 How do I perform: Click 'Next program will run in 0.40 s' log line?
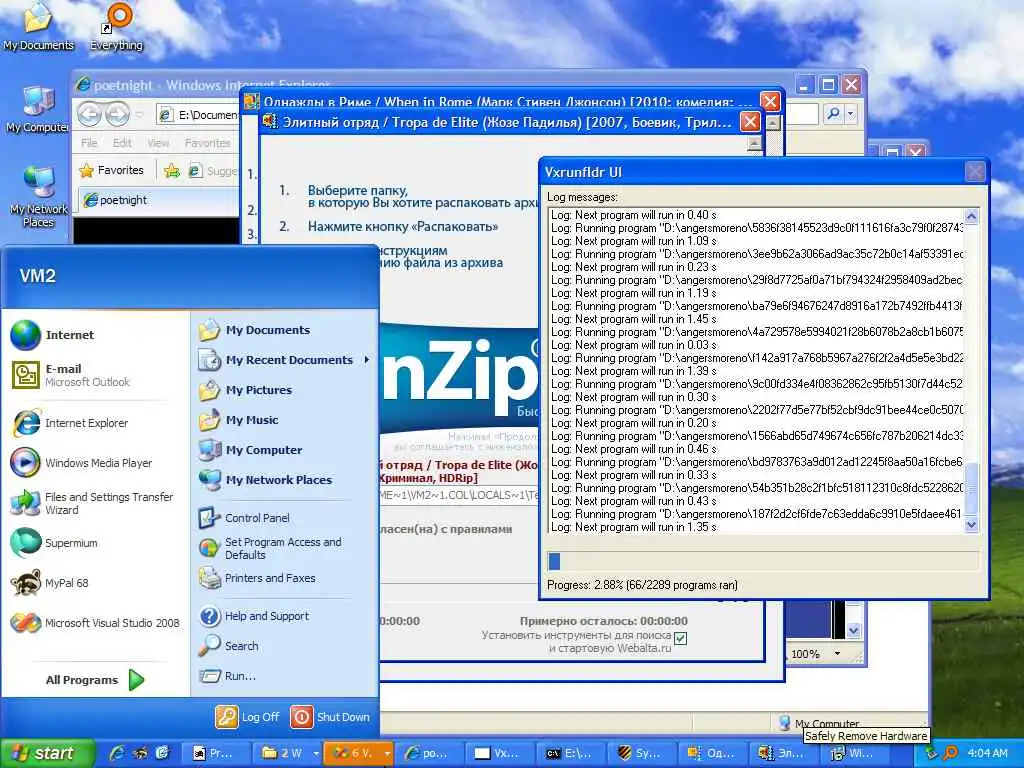(x=633, y=215)
